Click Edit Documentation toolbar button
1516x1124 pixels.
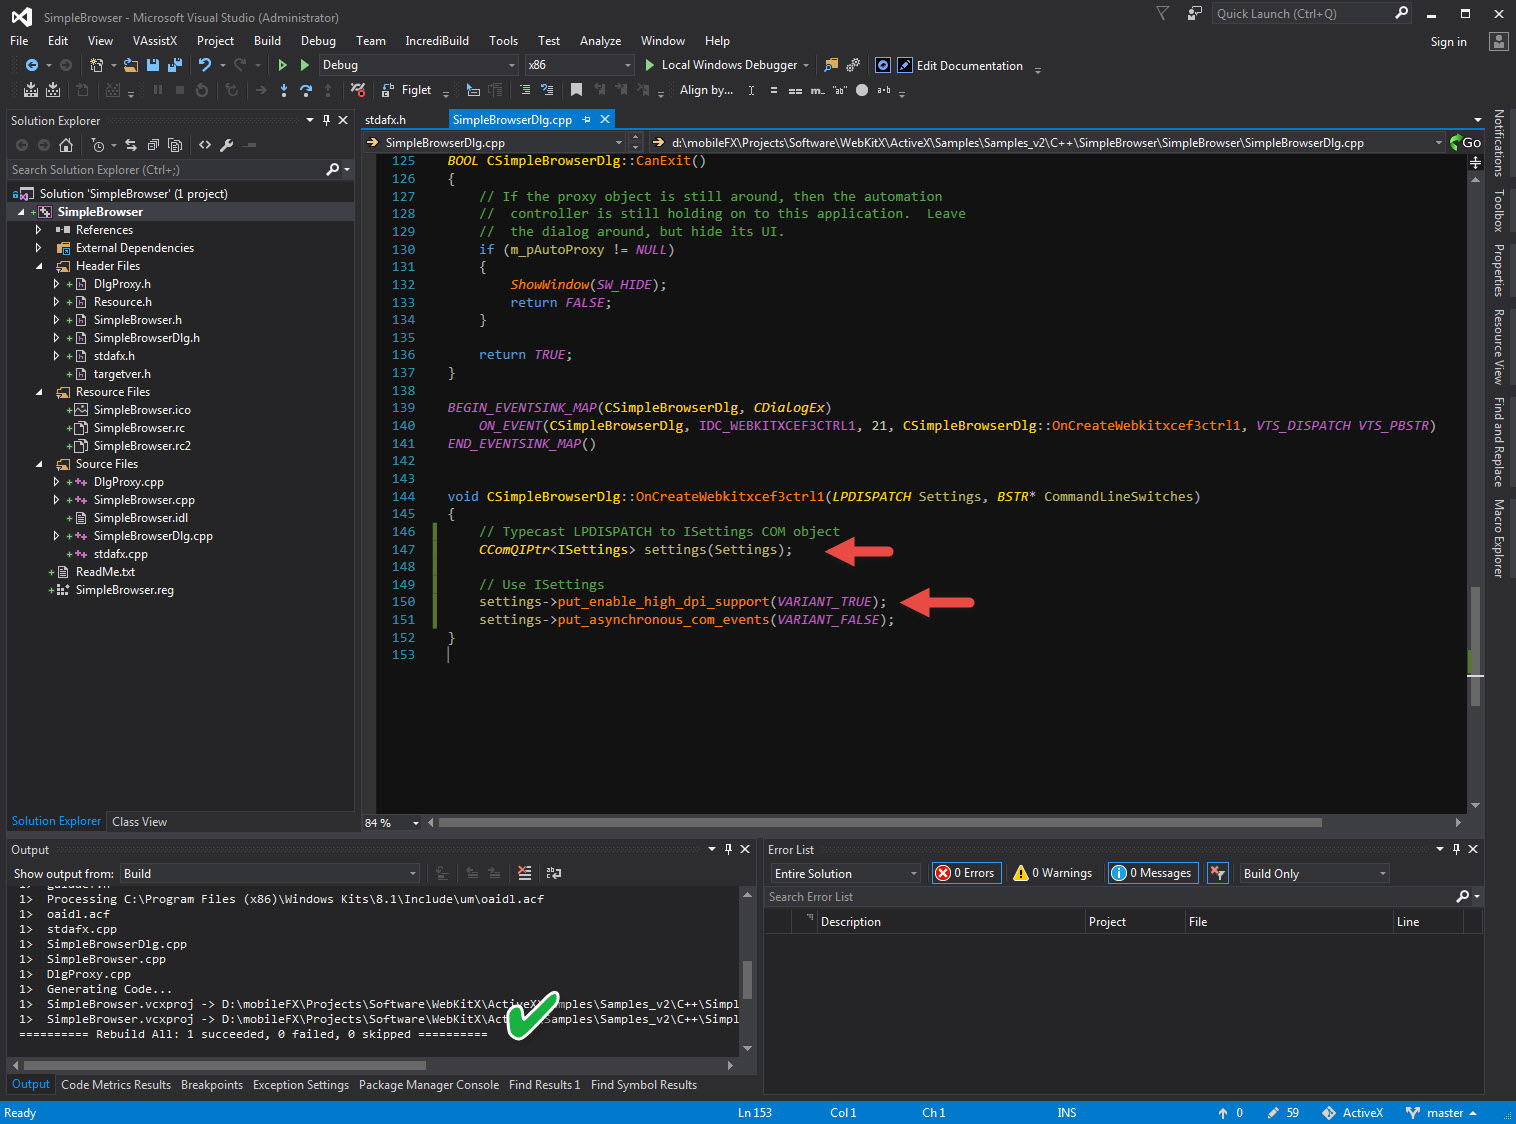[x=960, y=65]
